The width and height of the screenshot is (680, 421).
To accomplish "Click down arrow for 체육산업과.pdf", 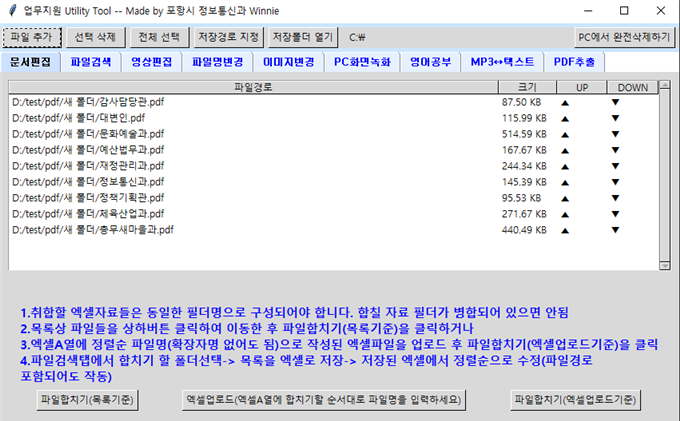I will 616,214.
